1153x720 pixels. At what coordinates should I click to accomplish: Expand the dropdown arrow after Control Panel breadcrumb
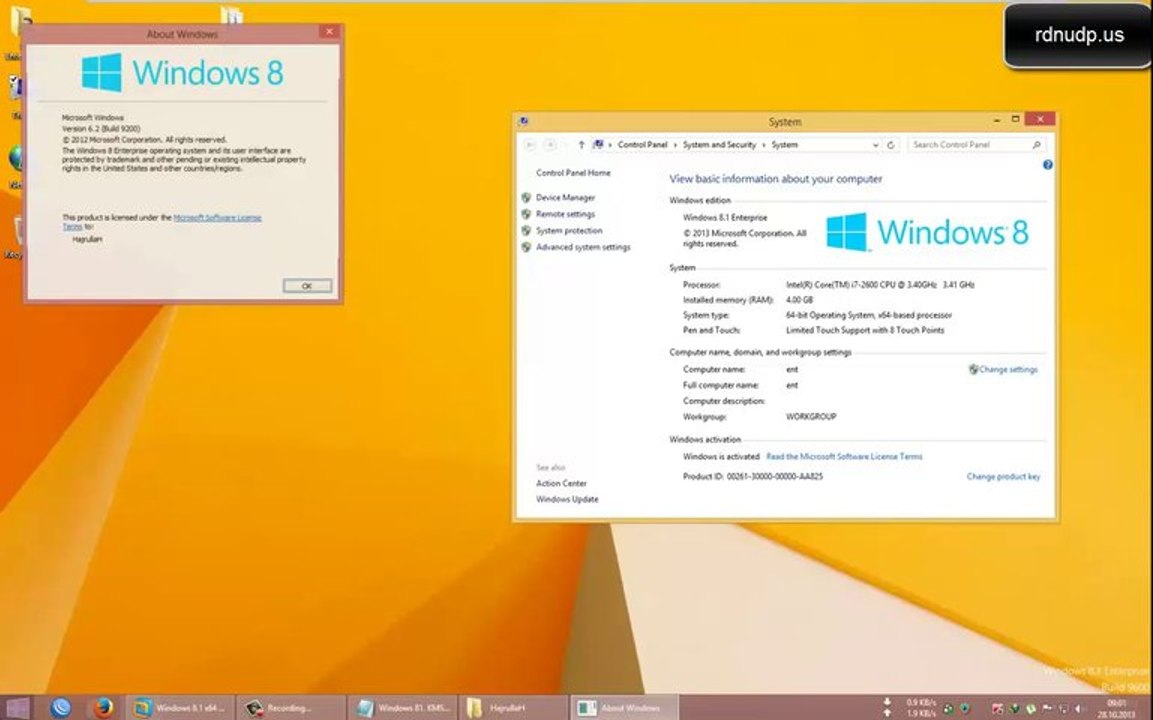pos(675,145)
